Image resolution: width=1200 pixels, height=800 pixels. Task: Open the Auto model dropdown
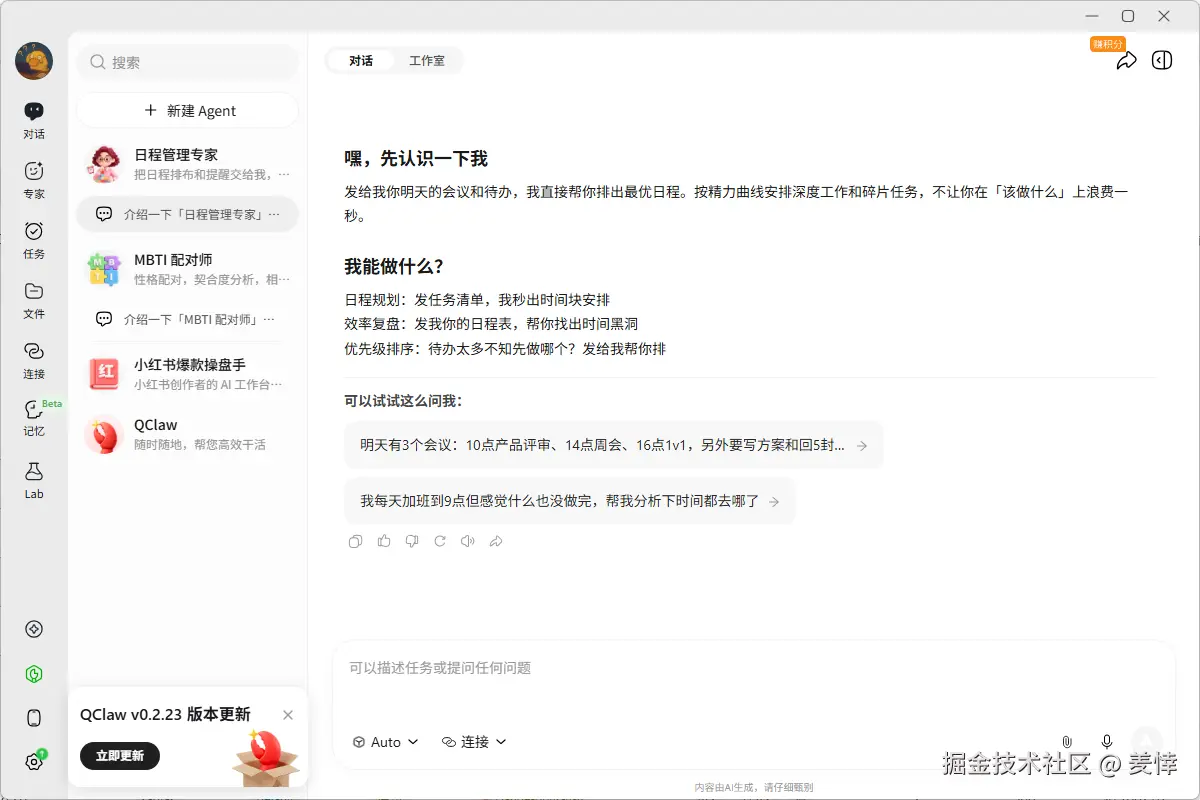point(386,742)
